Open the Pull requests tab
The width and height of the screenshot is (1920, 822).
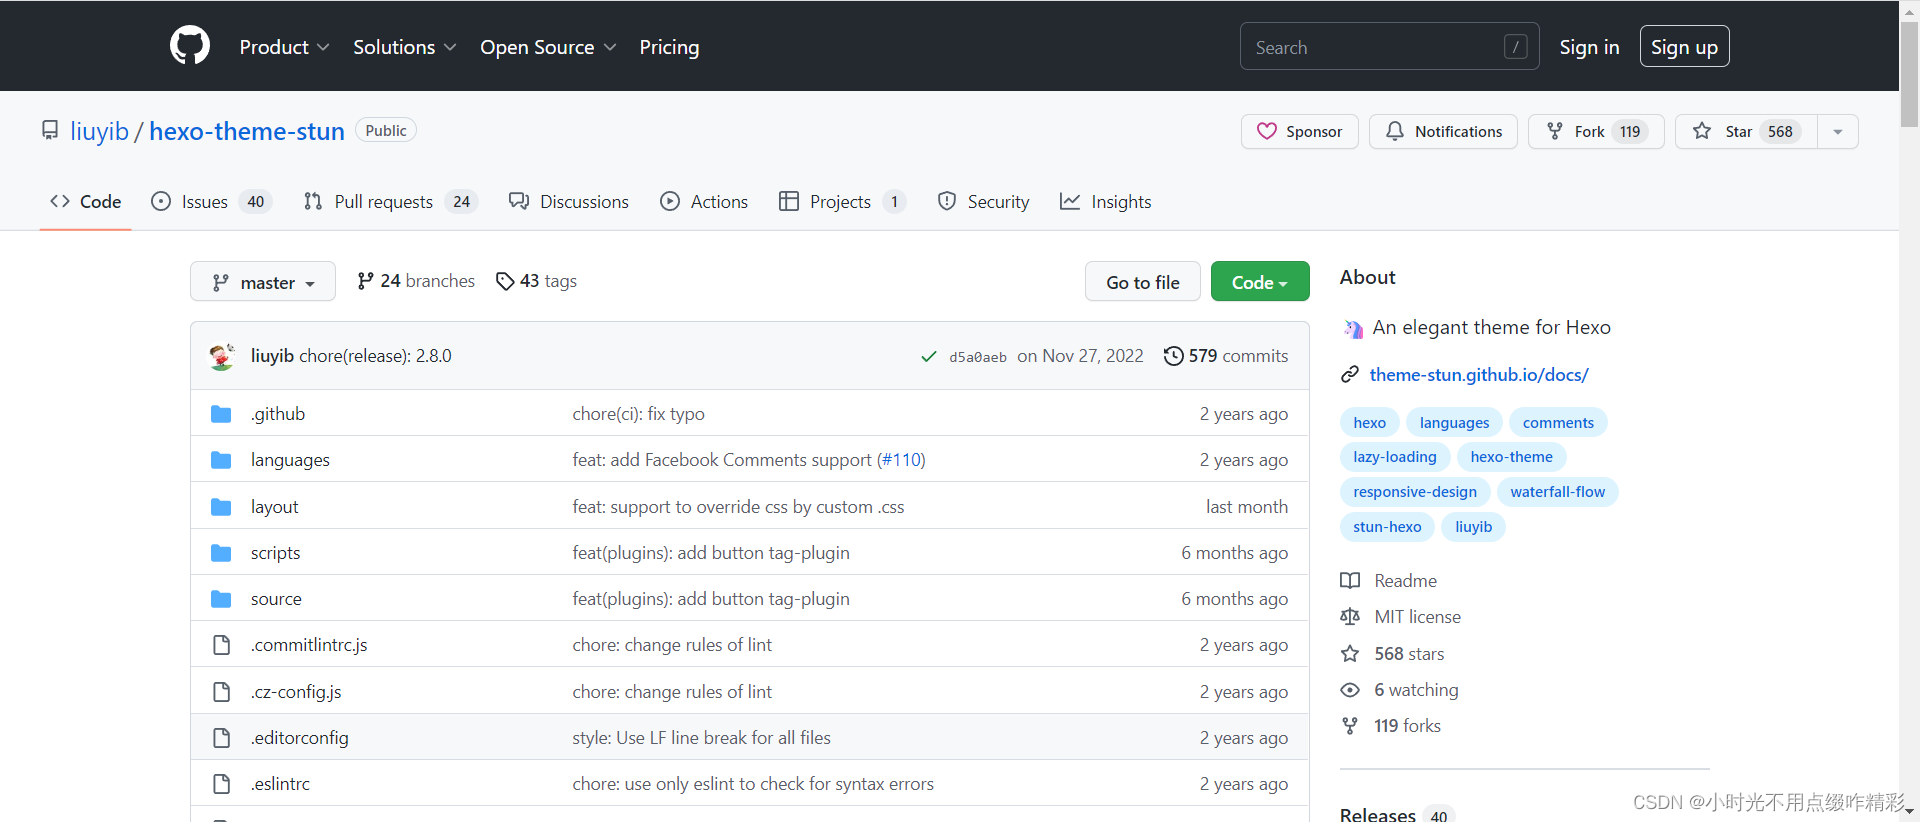tap(391, 201)
